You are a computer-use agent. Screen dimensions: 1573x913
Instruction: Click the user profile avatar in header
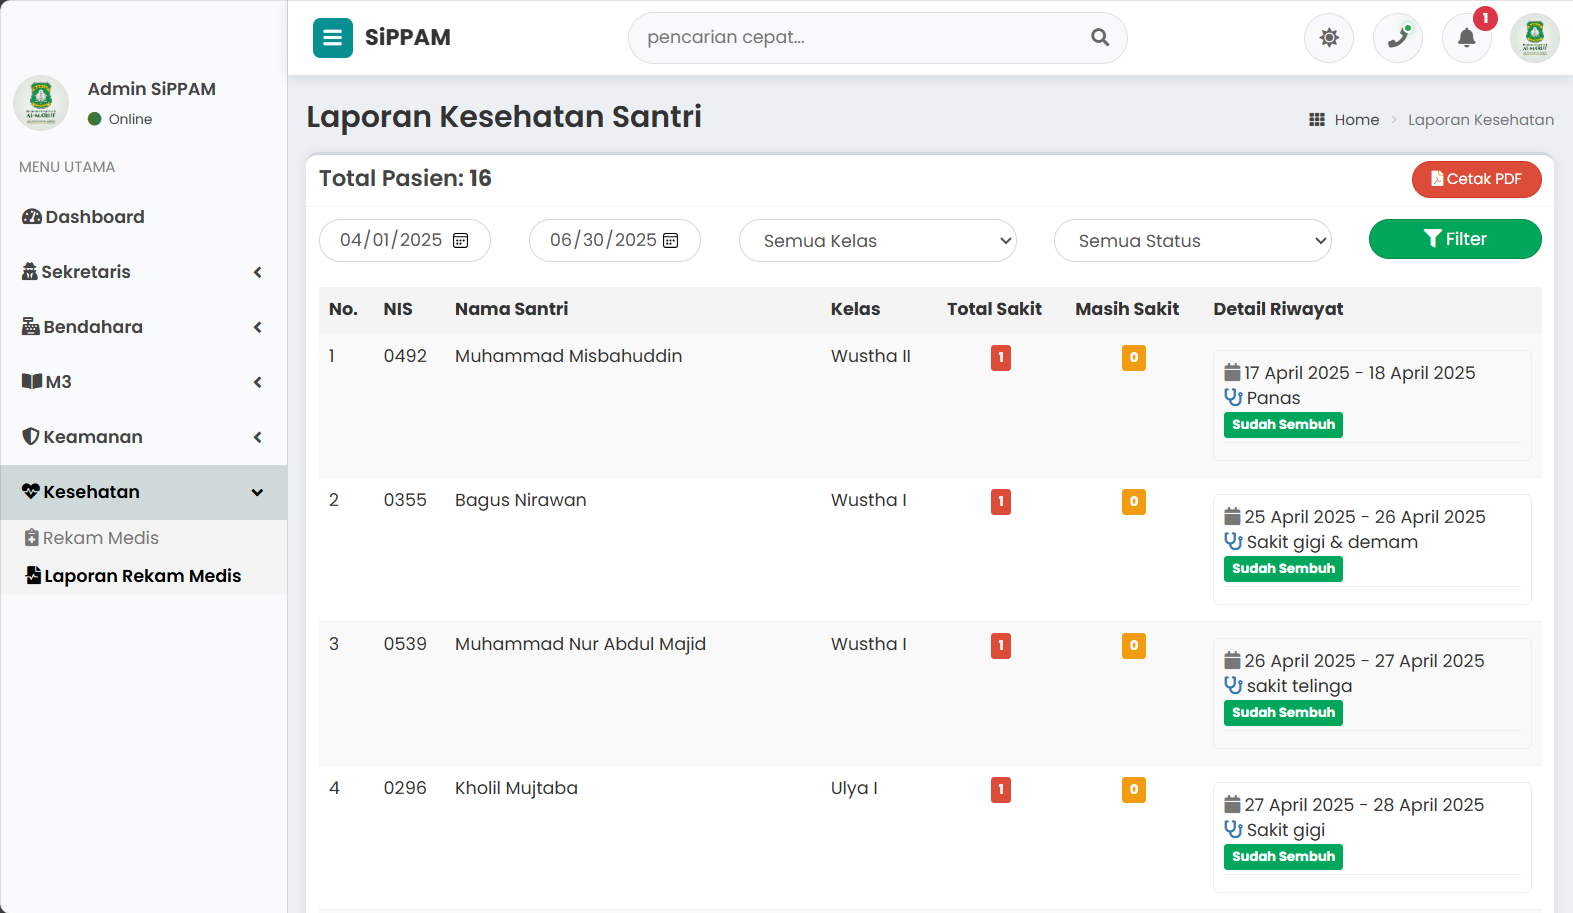[x=1534, y=38]
